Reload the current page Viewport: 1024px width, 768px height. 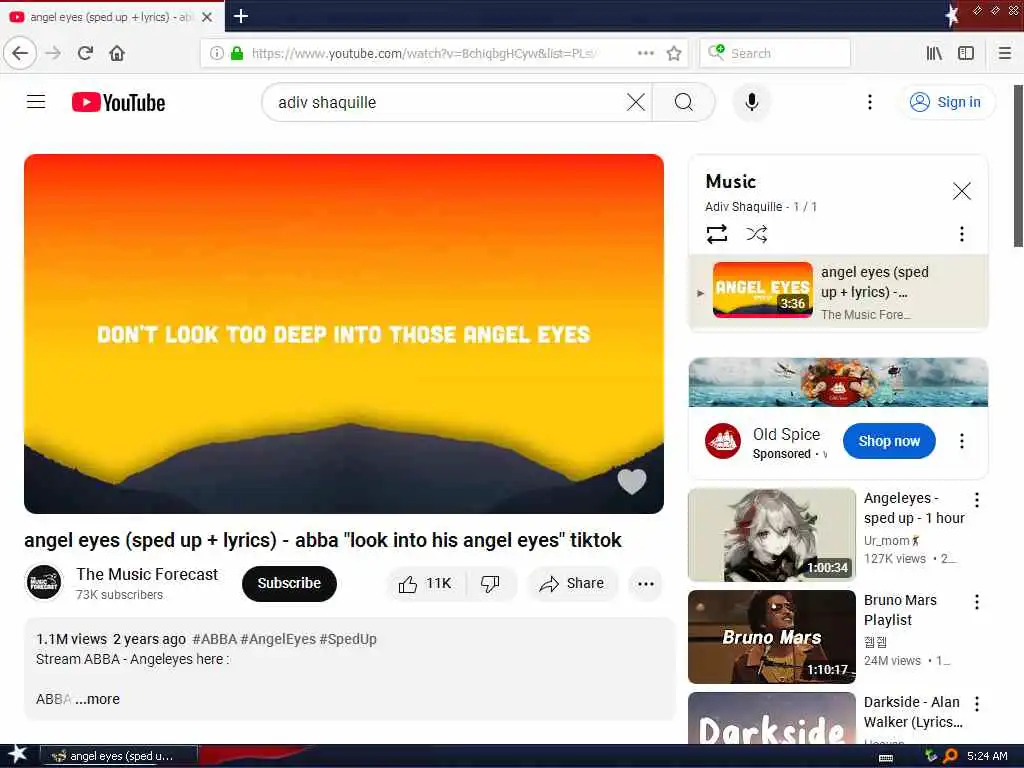[86, 53]
